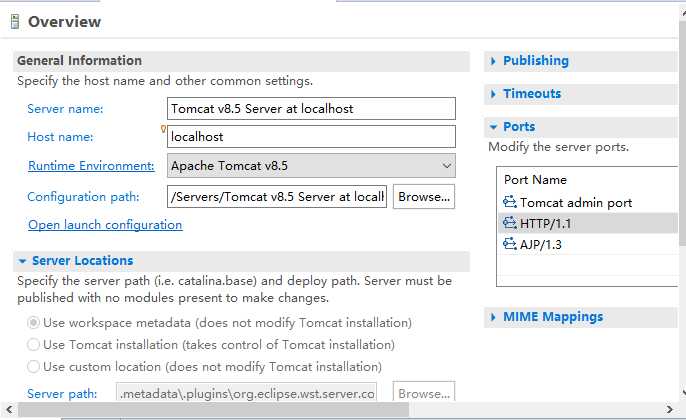Select the AJP/1.3 port row
This screenshot has width=686, height=420.
(587, 244)
